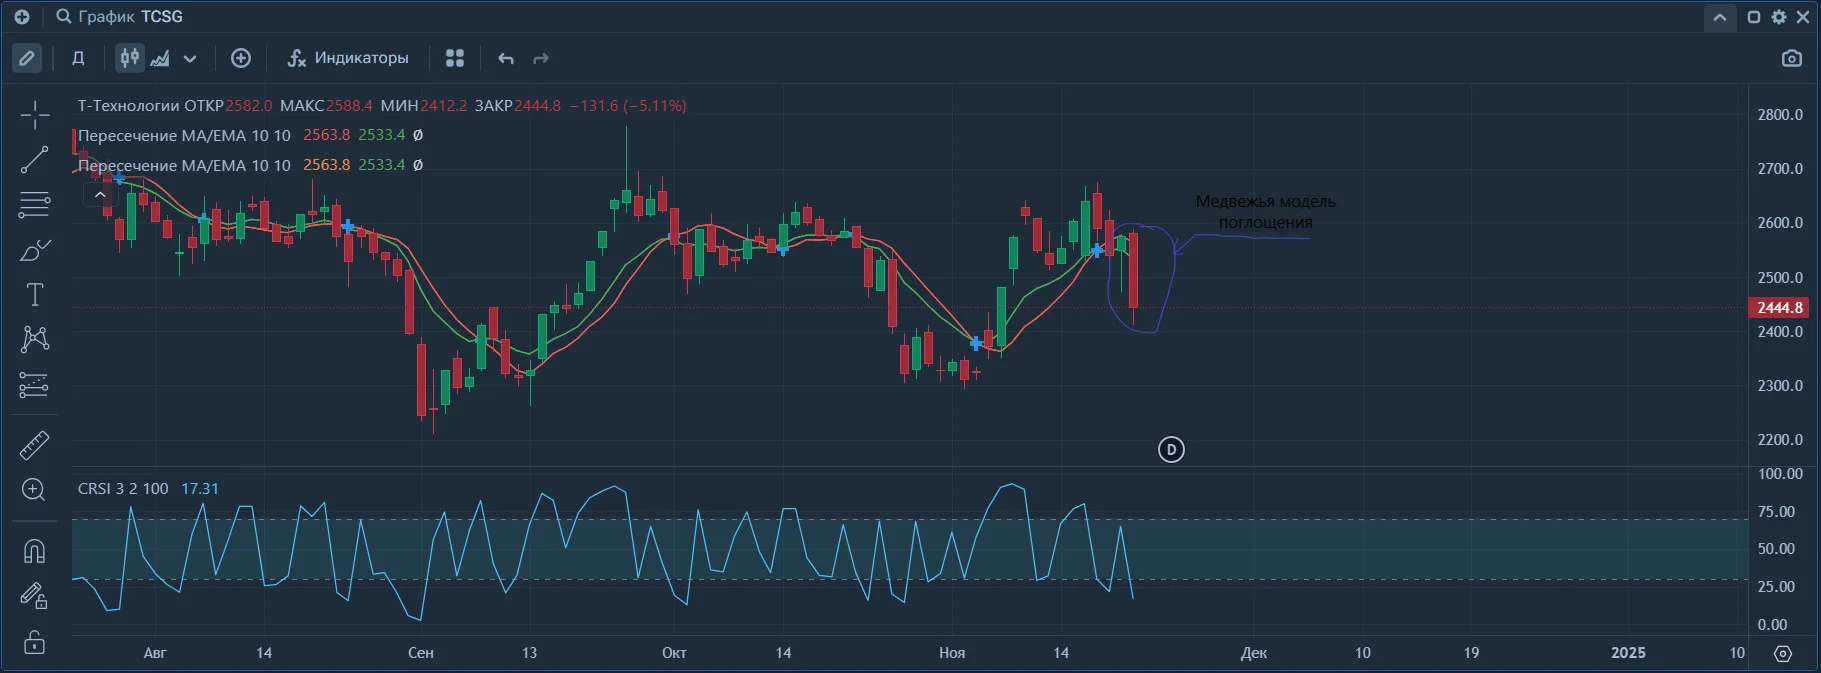Screen dimensions: 1821x673
Task: Select the first Пересечение MA/EMA 10 10 legend
Action: tap(184, 135)
